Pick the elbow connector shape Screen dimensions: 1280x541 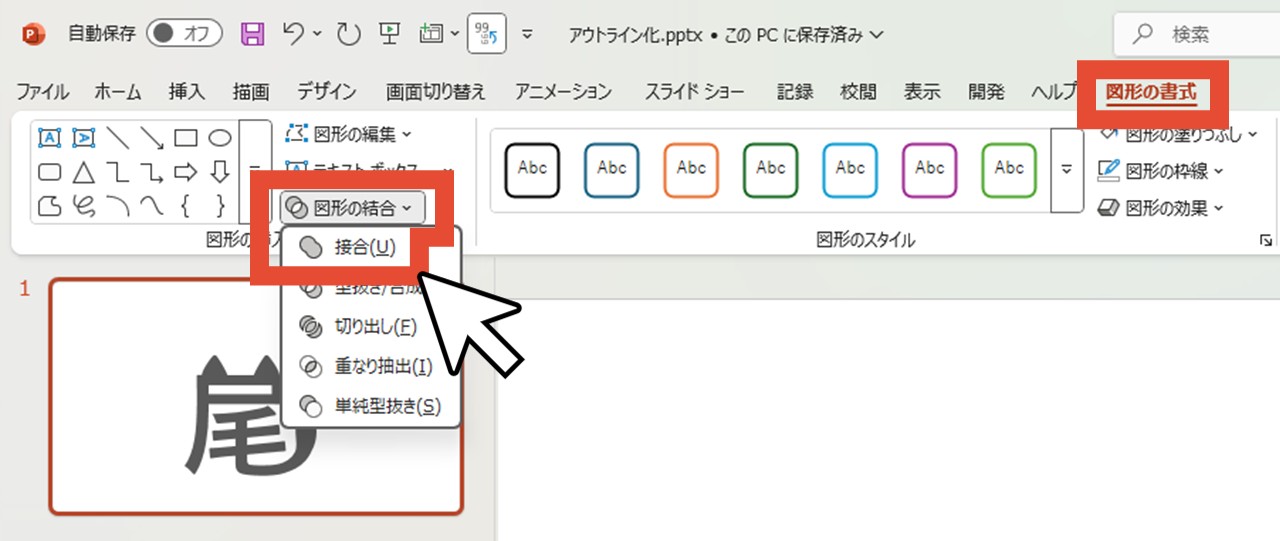(117, 172)
